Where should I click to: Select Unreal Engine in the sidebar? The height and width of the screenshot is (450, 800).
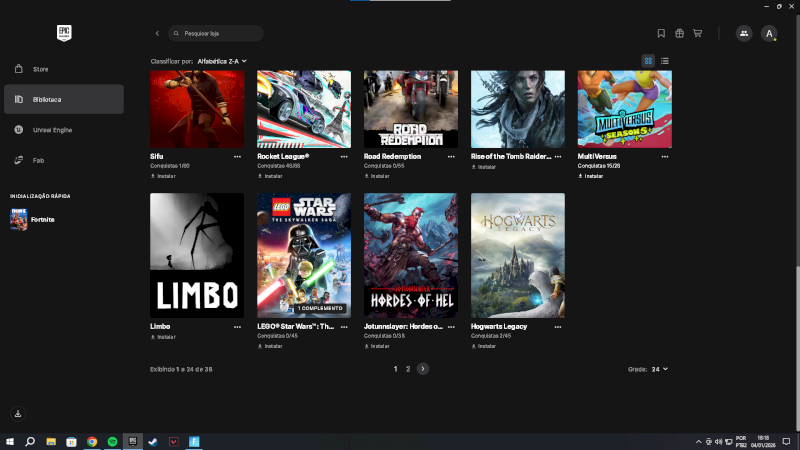(51, 129)
